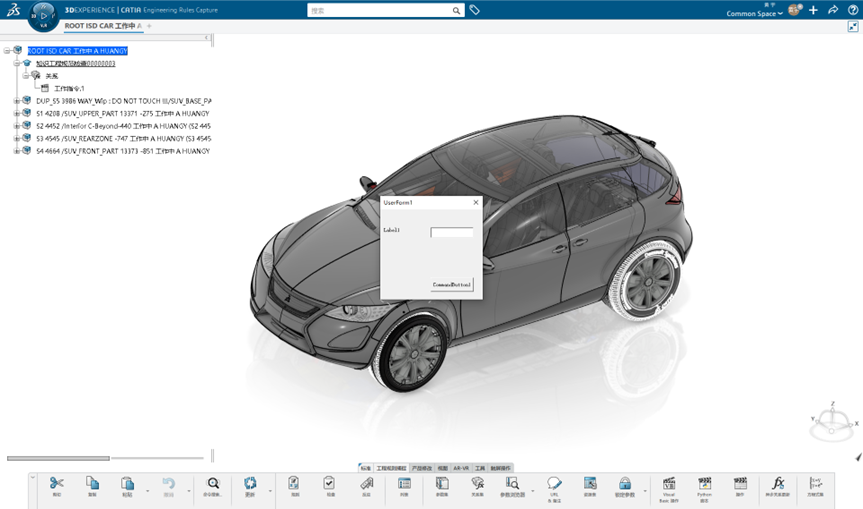Screen dimensions: 863x509
Task: Switch to the 标准 Standard tab
Action: tap(365, 468)
